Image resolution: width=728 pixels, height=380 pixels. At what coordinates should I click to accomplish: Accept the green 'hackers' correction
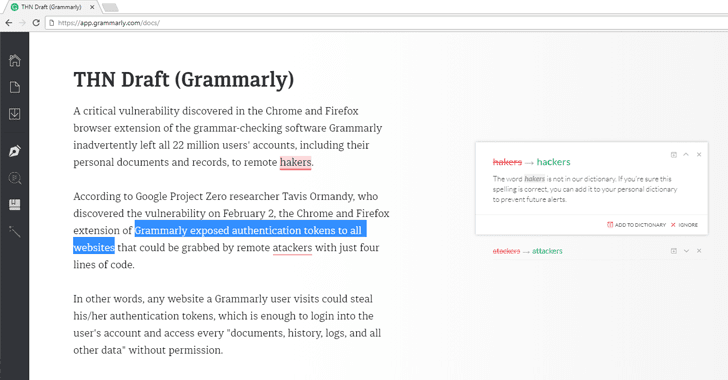point(553,162)
